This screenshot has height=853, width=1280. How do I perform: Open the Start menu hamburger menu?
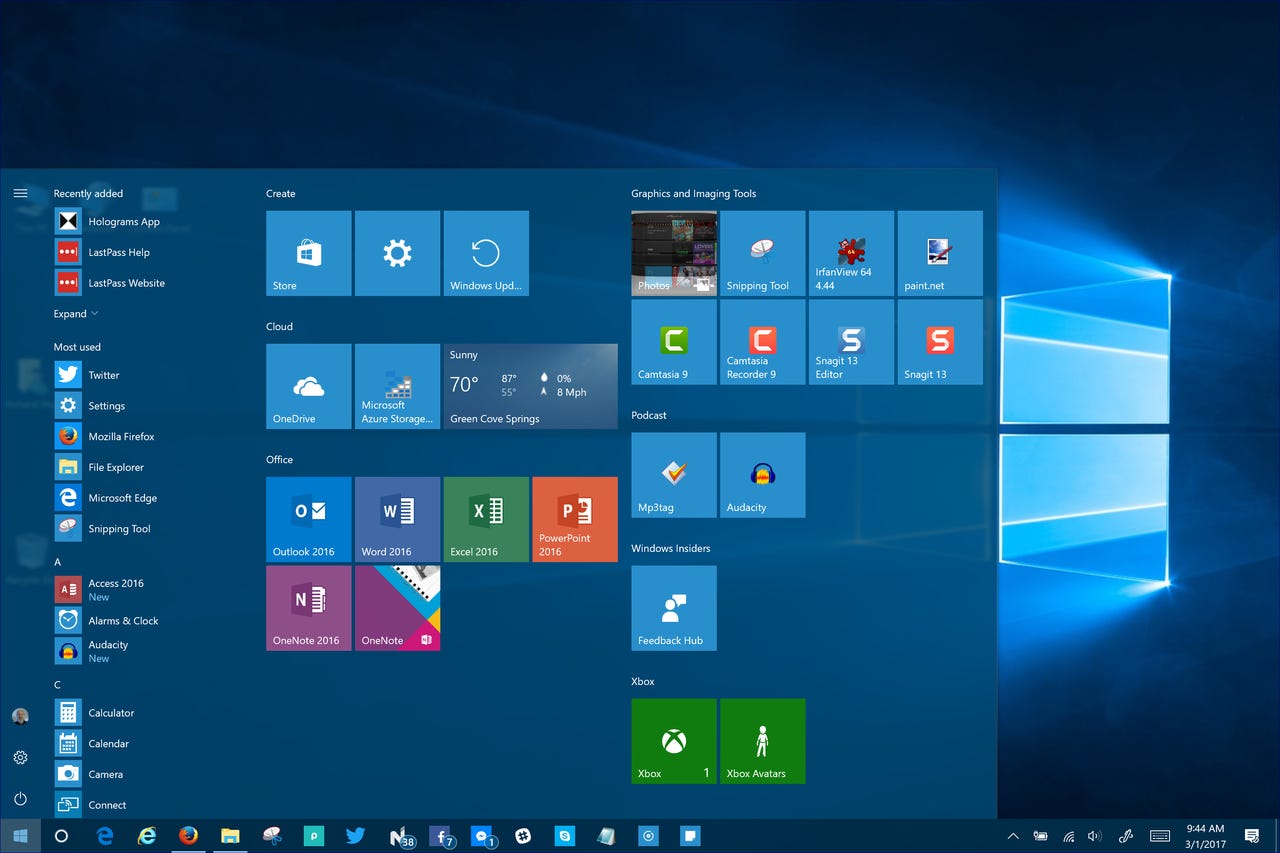coord(21,193)
